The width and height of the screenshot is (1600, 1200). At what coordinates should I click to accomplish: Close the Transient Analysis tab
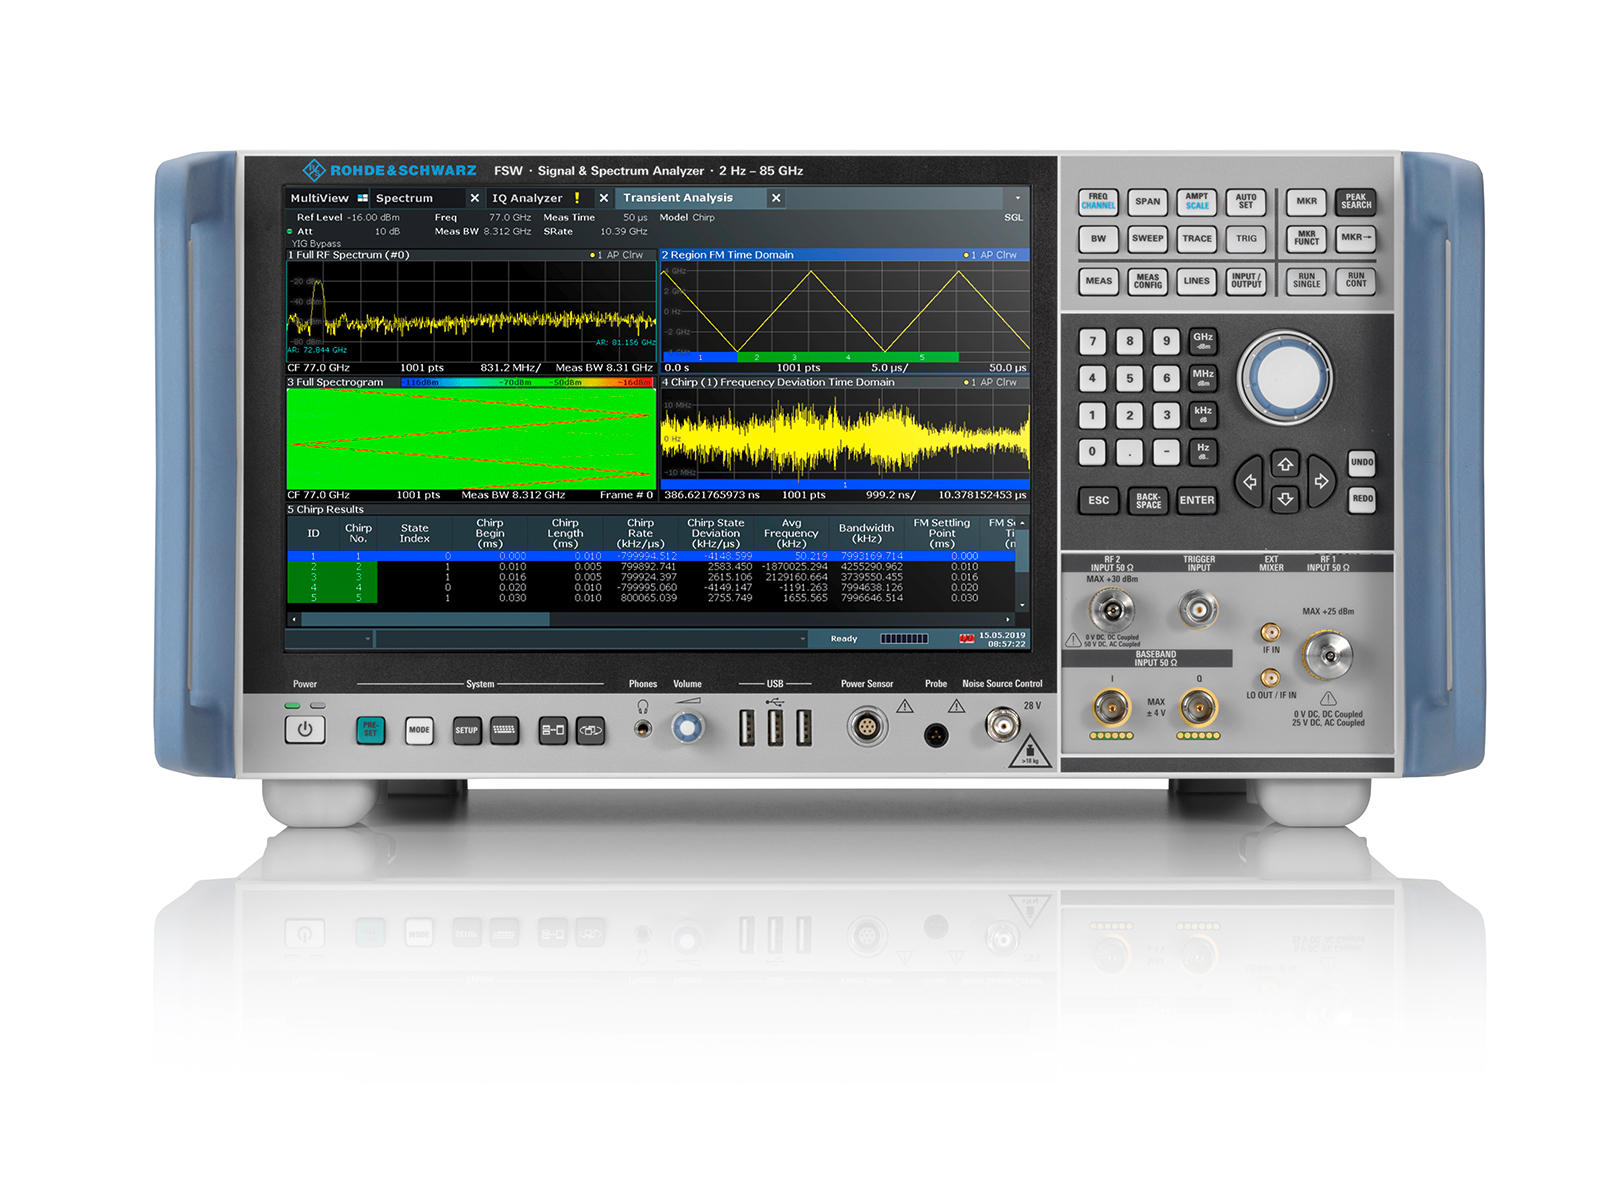[776, 198]
